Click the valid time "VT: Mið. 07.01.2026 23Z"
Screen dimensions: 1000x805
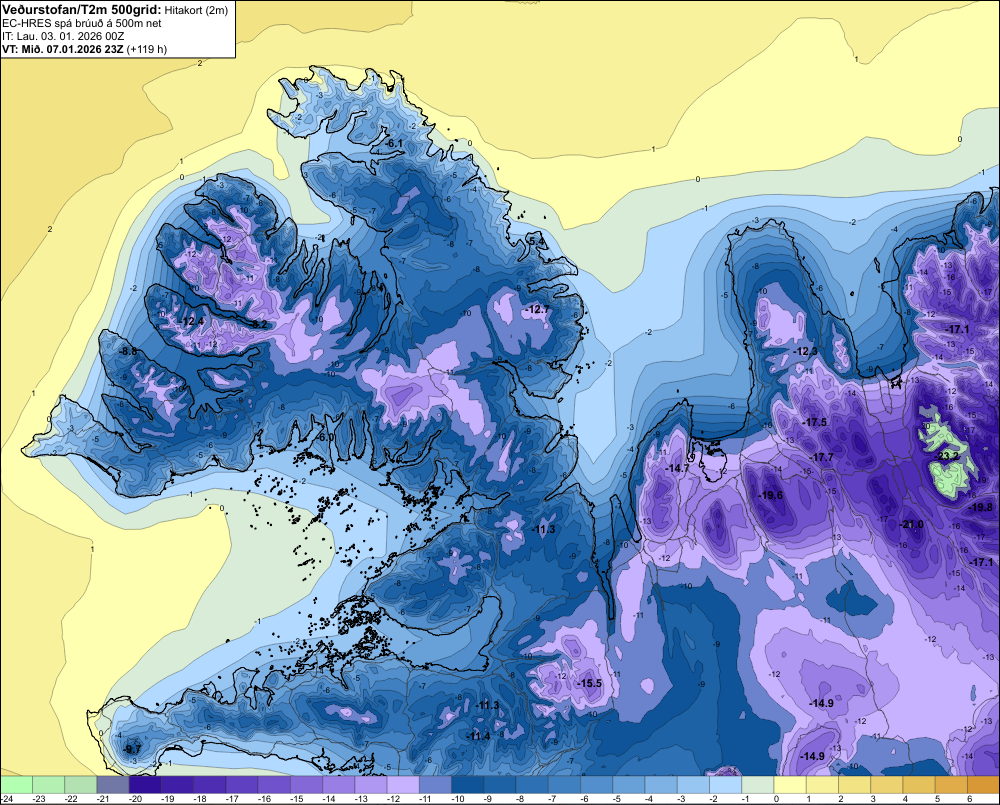[63, 49]
